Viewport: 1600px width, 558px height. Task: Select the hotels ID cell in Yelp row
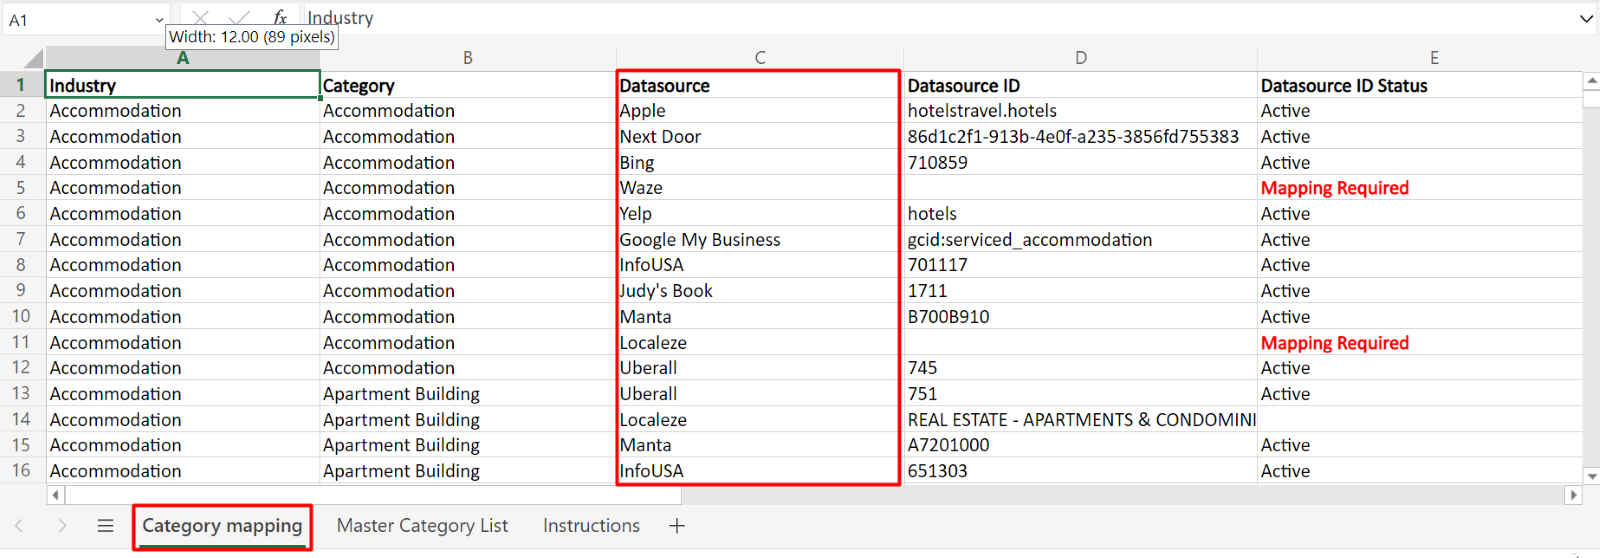1080,213
